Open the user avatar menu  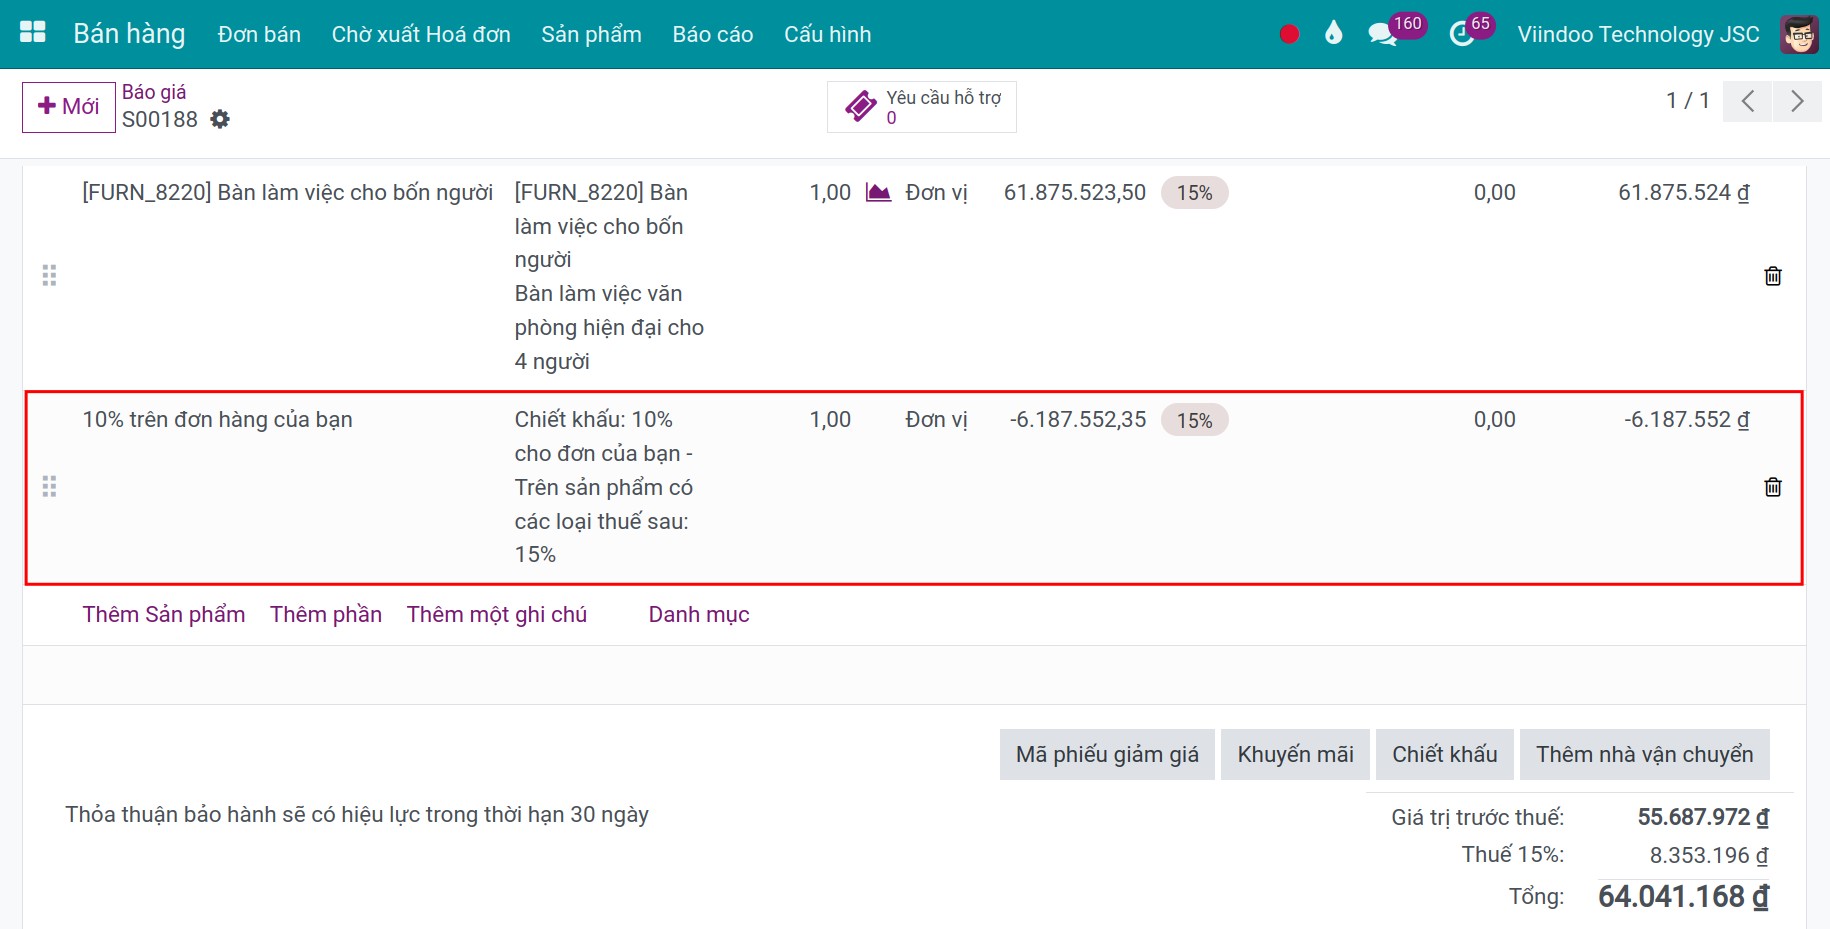pos(1799,34)
